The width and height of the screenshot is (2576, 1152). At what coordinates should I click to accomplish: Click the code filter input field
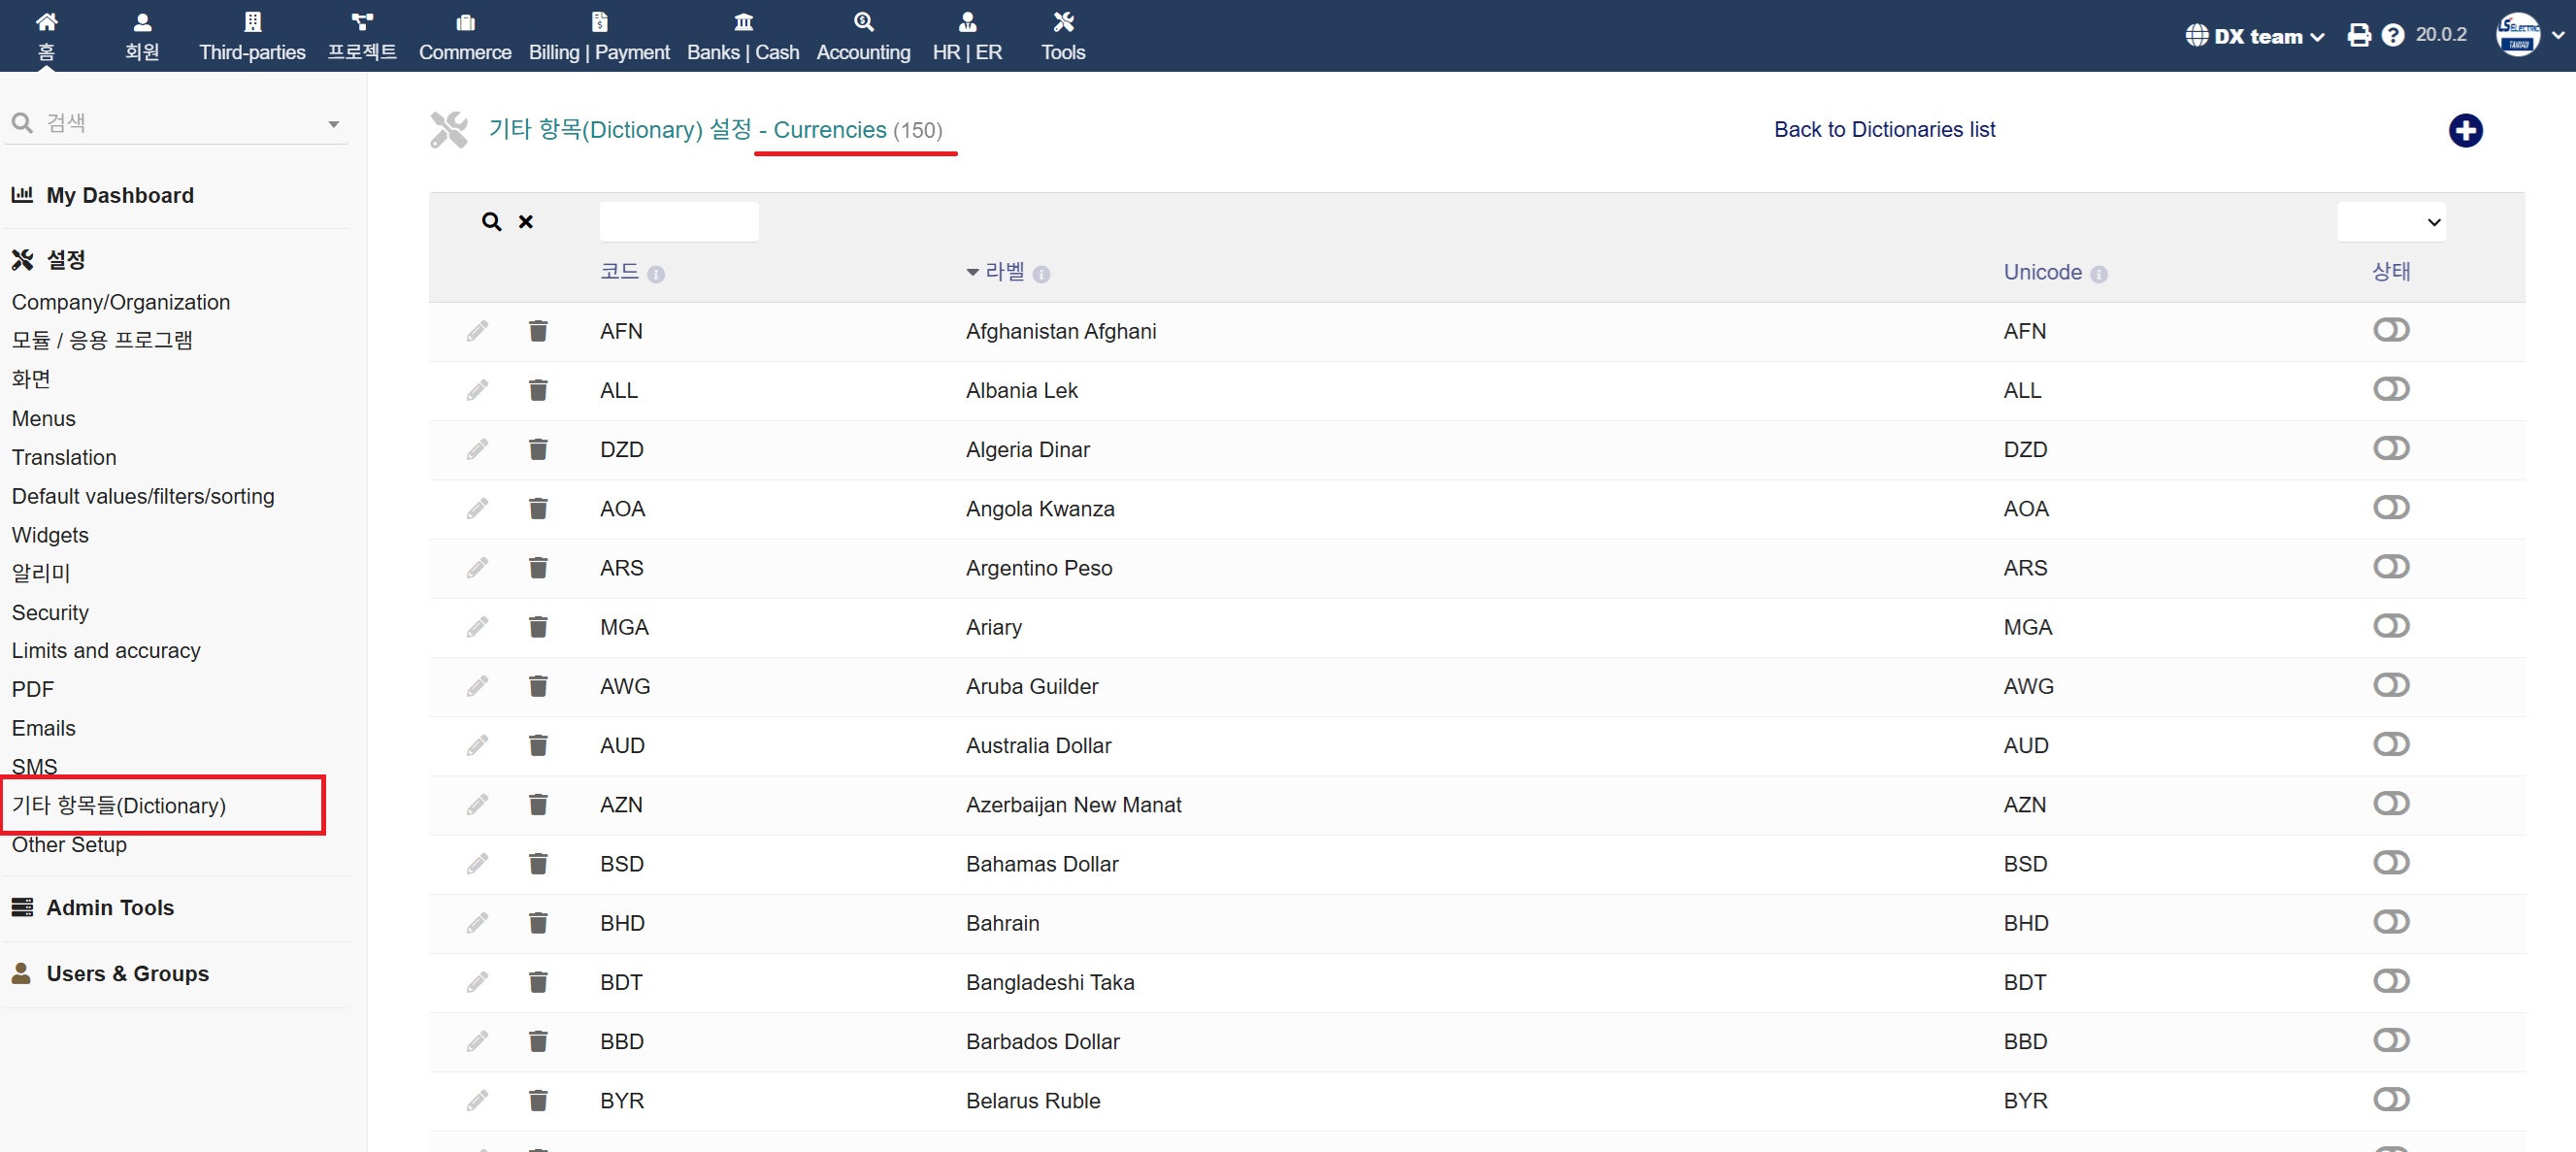point(678,222)
